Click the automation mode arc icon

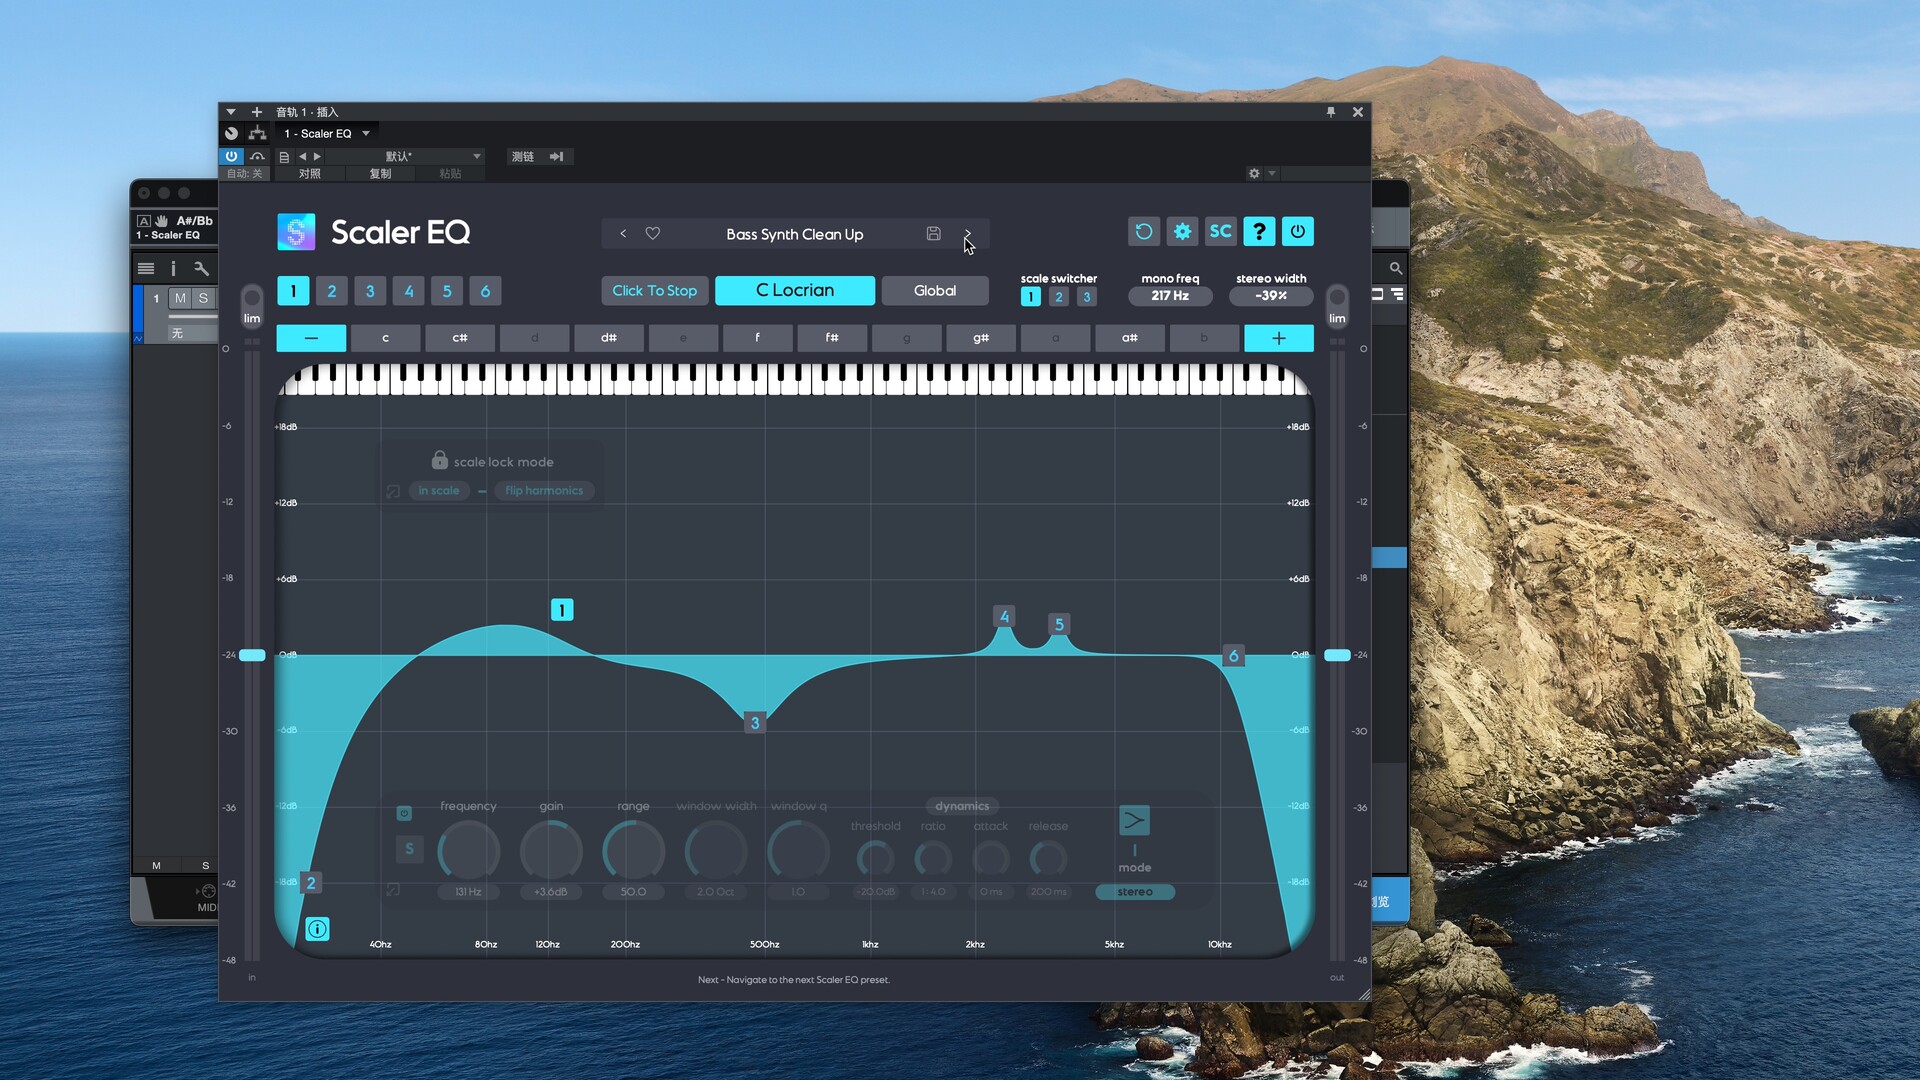258,156
